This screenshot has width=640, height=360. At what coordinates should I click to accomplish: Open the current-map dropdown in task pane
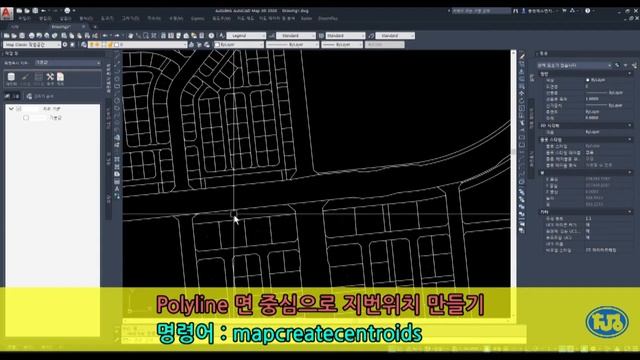tap(68, 62)
